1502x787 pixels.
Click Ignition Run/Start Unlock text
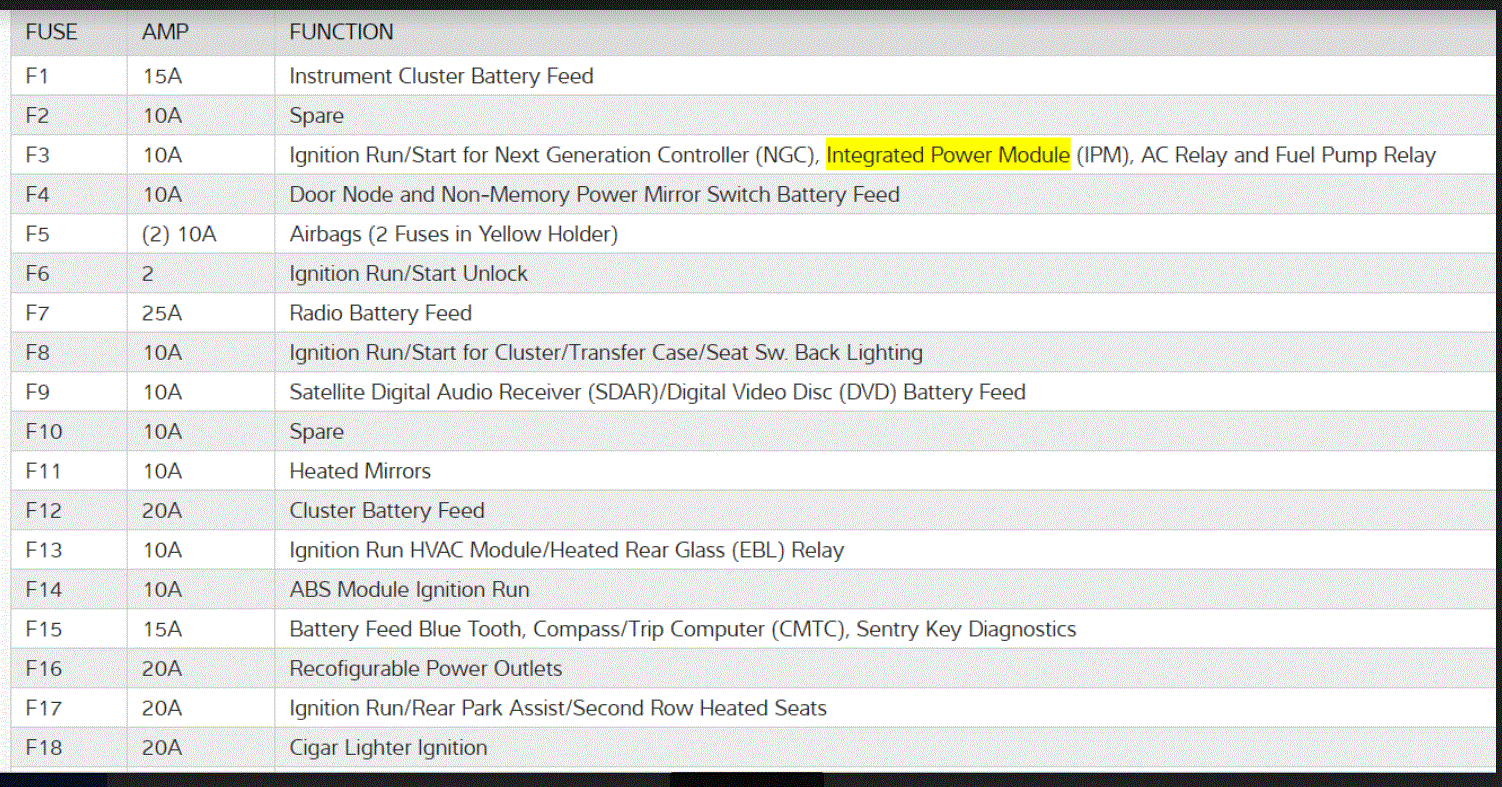[x=408, y=274]
